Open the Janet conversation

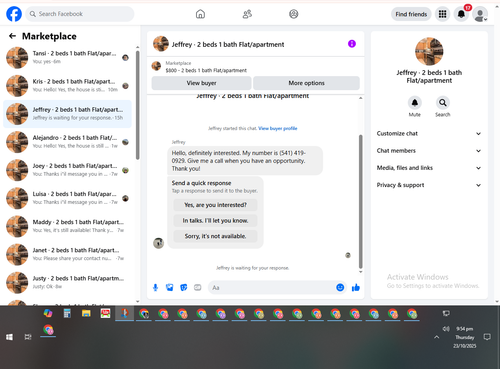[67, 254]
